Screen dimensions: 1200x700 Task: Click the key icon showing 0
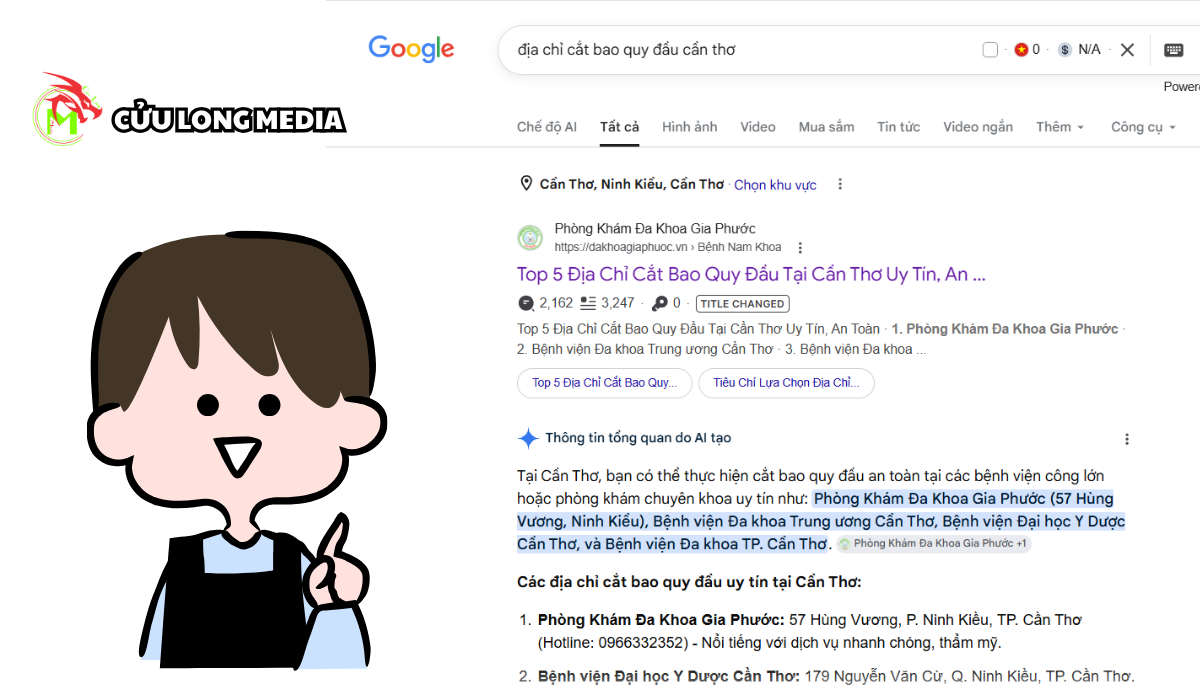coord(660,303)
